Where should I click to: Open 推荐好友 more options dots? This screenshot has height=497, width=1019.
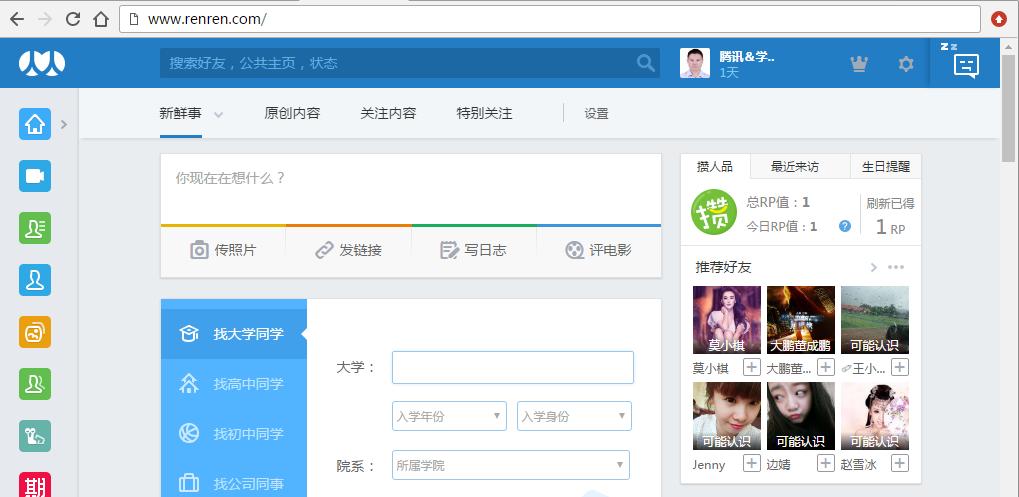pos(896,267)
